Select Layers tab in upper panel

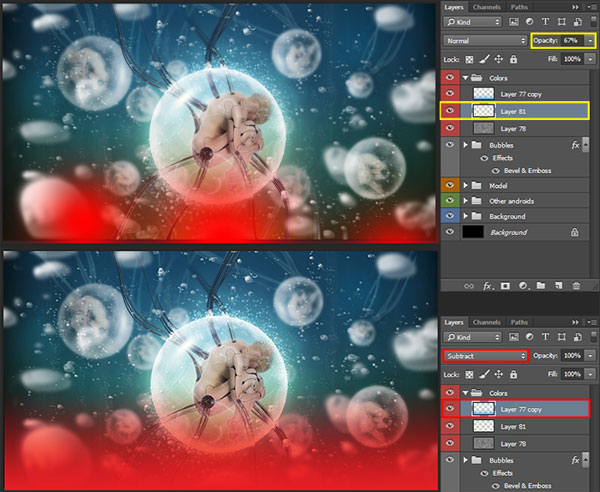click(x=454, y=7)
